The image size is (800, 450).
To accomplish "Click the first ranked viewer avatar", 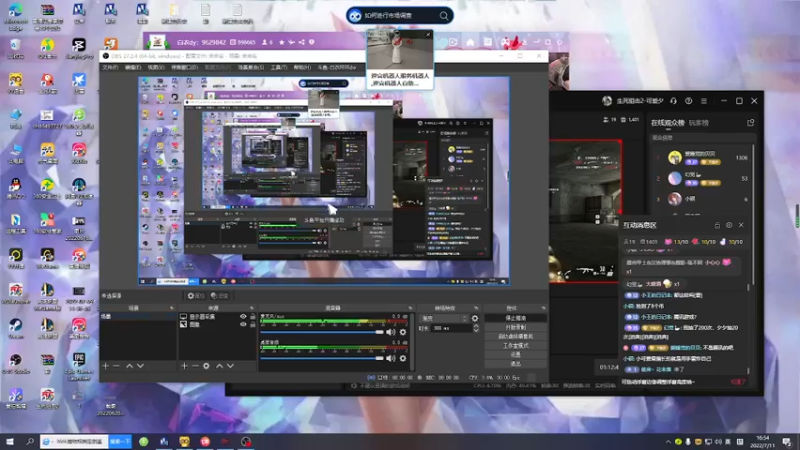I will click(x=675, y=157).
